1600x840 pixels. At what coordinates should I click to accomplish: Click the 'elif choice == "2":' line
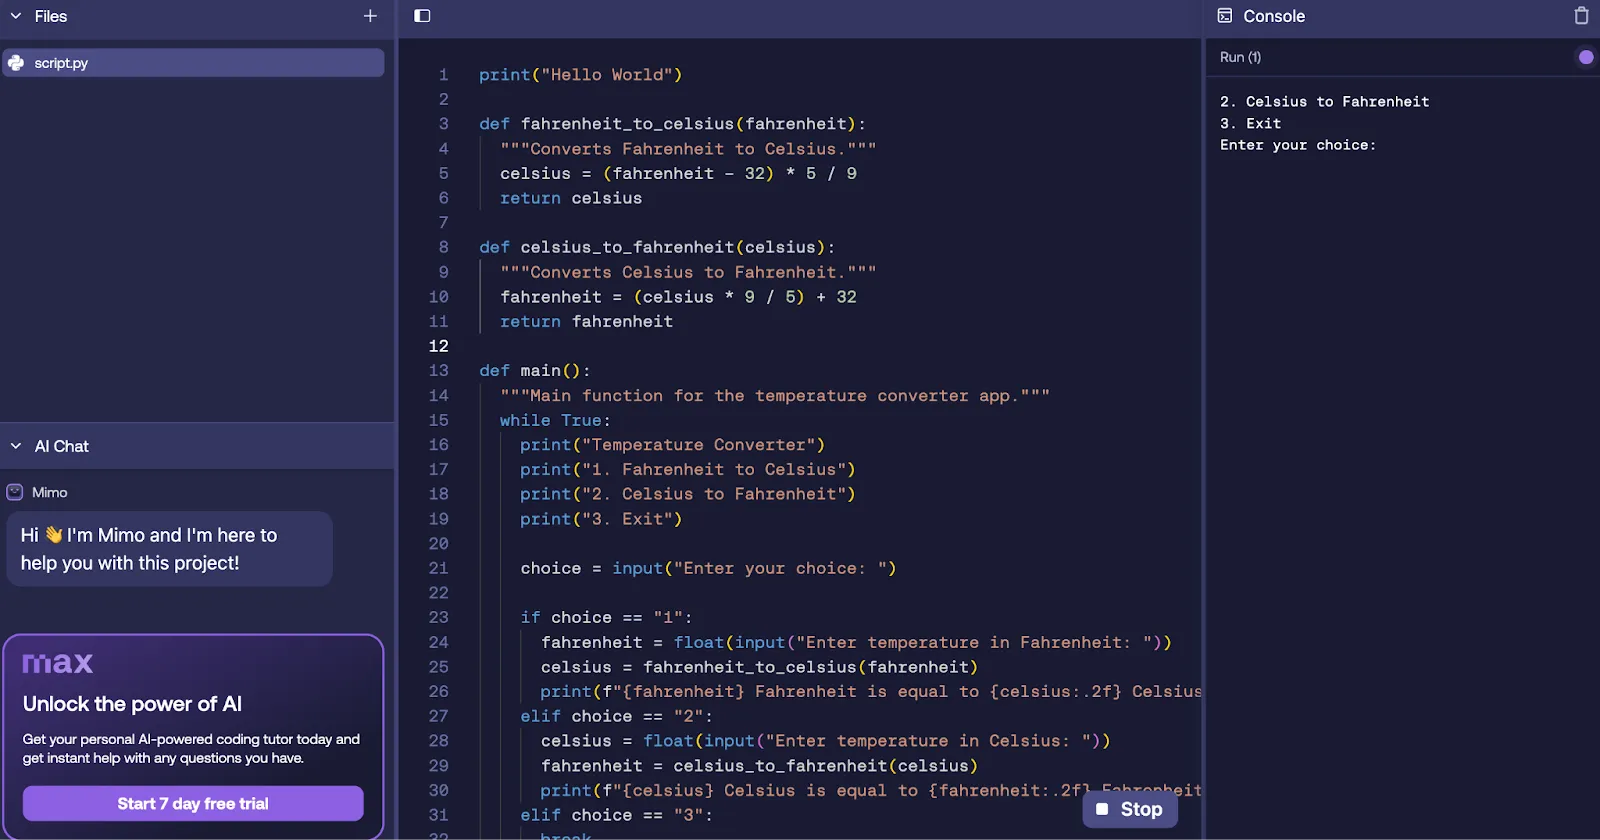[x=616, y=717]
